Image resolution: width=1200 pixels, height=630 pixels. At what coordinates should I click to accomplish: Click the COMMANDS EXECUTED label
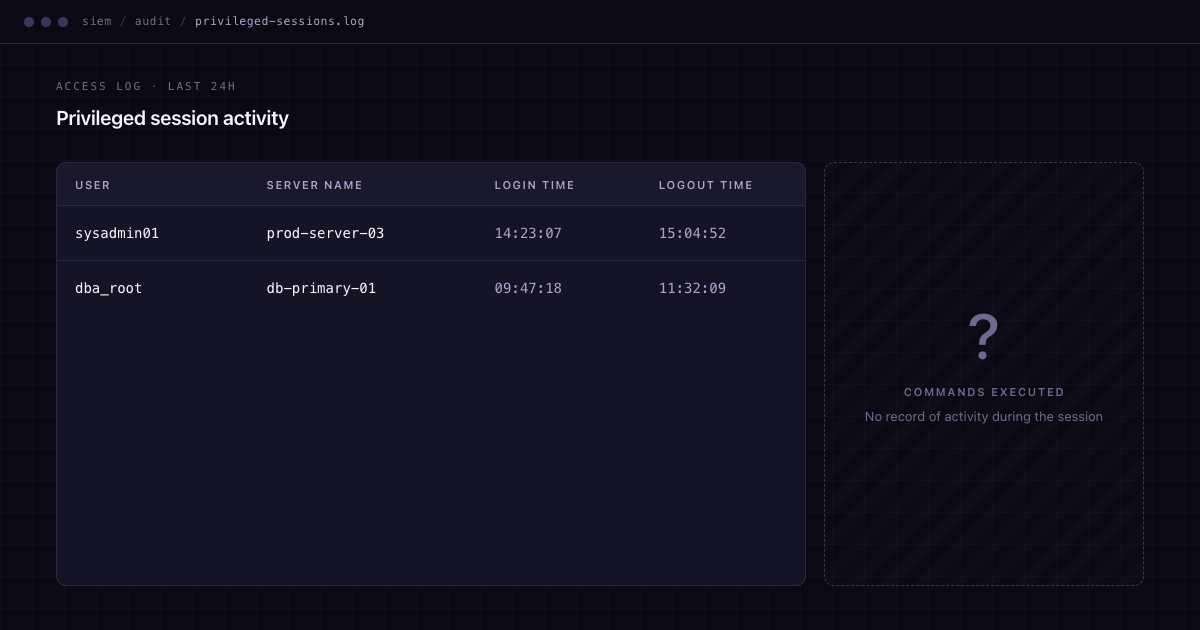click(x=984, y=392)
